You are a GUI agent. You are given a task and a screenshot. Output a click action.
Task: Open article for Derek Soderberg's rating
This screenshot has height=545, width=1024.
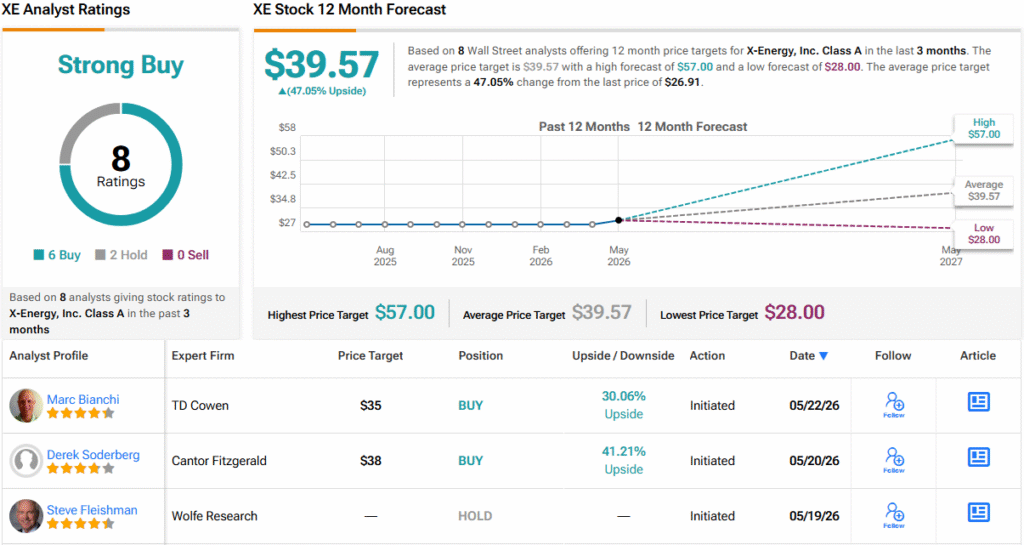pyautogui.click(x=978, y=457)
